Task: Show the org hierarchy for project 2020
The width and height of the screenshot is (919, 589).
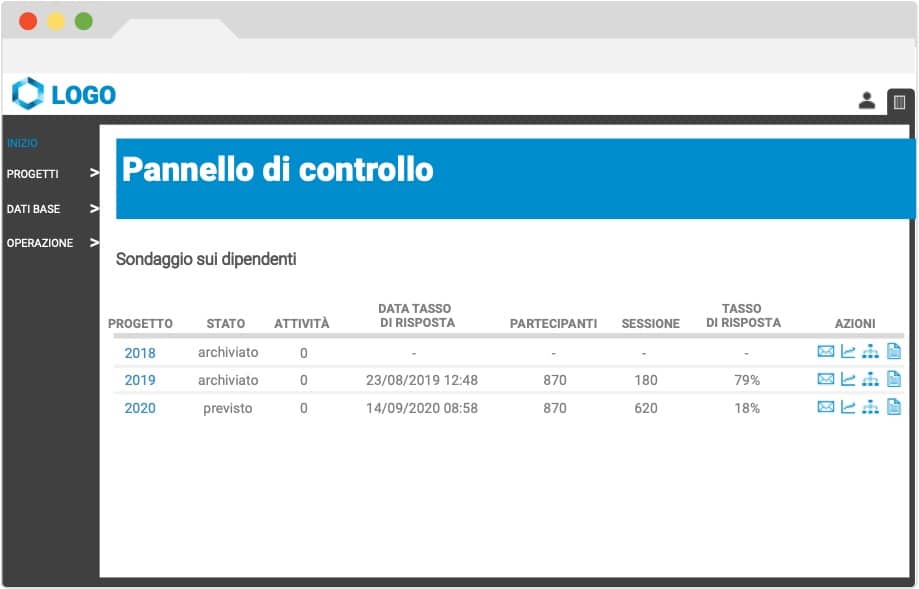Action: coord(870,406)
